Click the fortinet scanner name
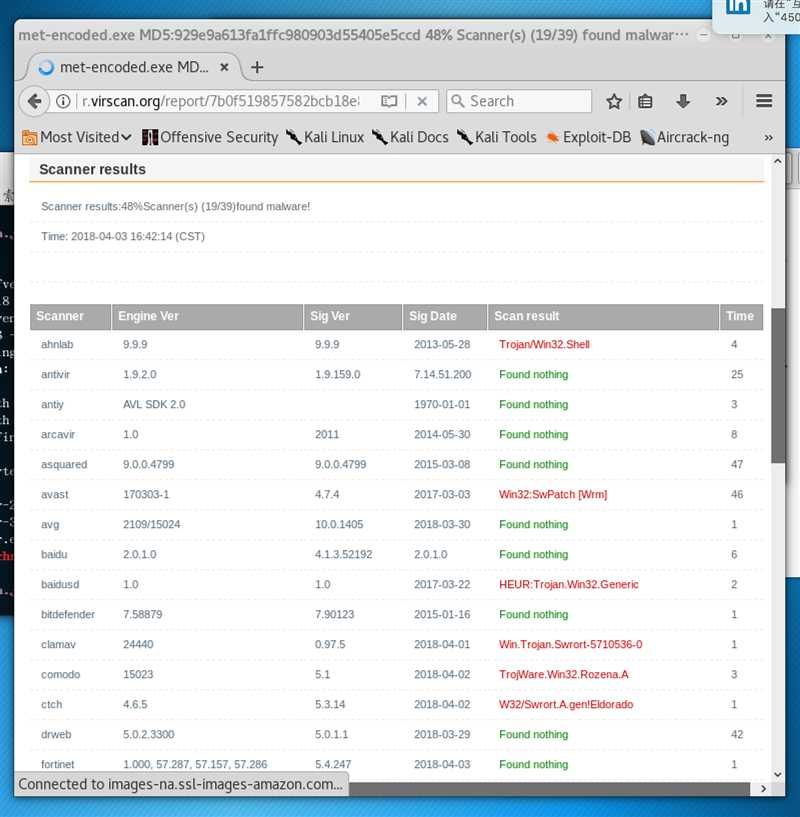 click(57, 764)
